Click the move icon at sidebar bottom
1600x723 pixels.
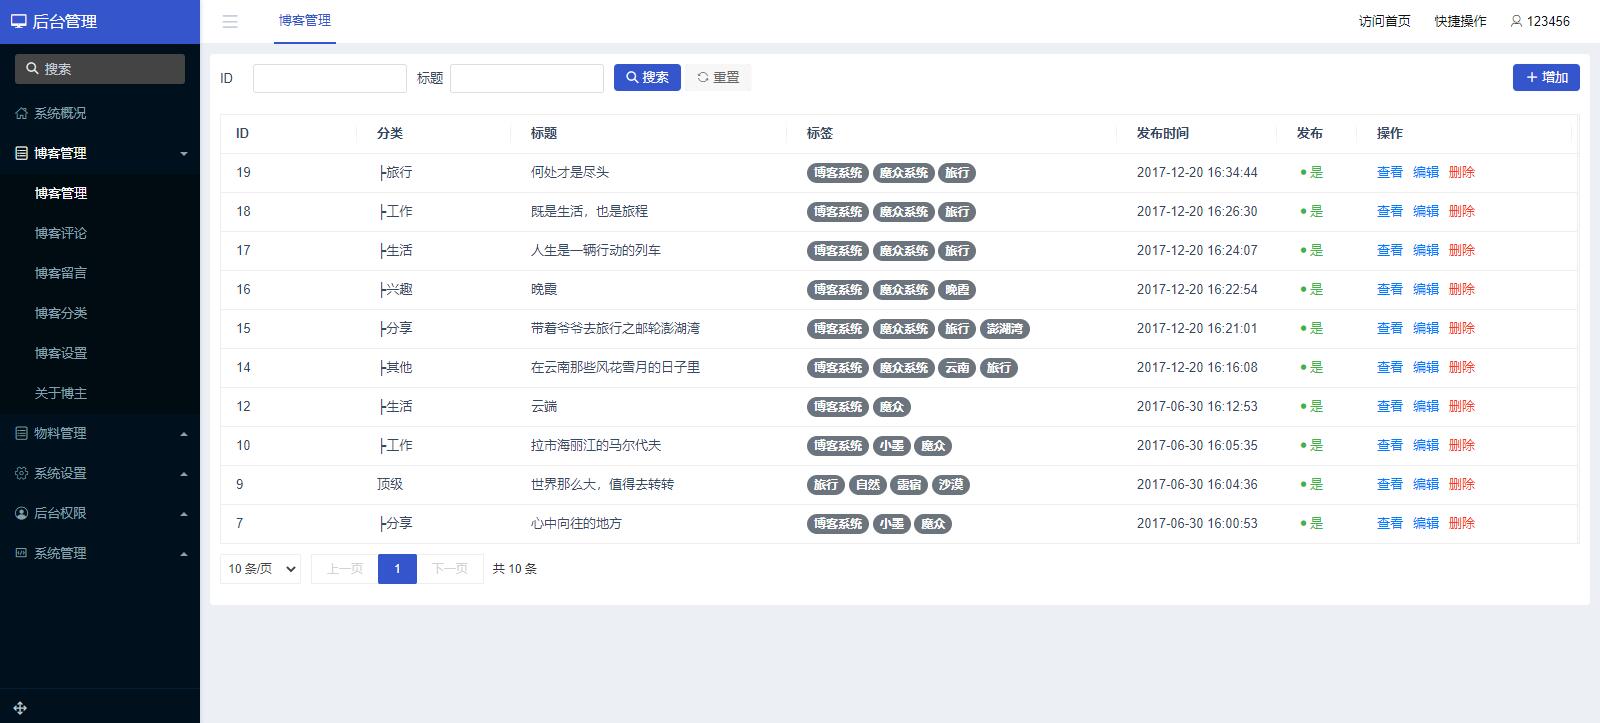click(20, 707)
